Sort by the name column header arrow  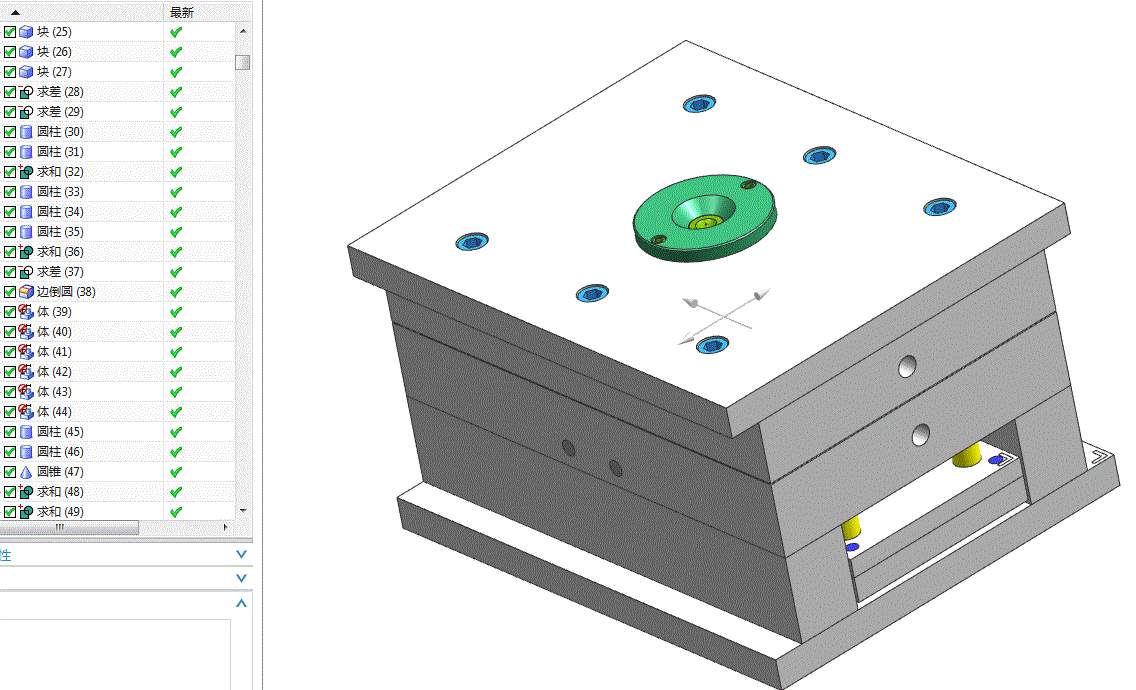(x=15, y=12)
